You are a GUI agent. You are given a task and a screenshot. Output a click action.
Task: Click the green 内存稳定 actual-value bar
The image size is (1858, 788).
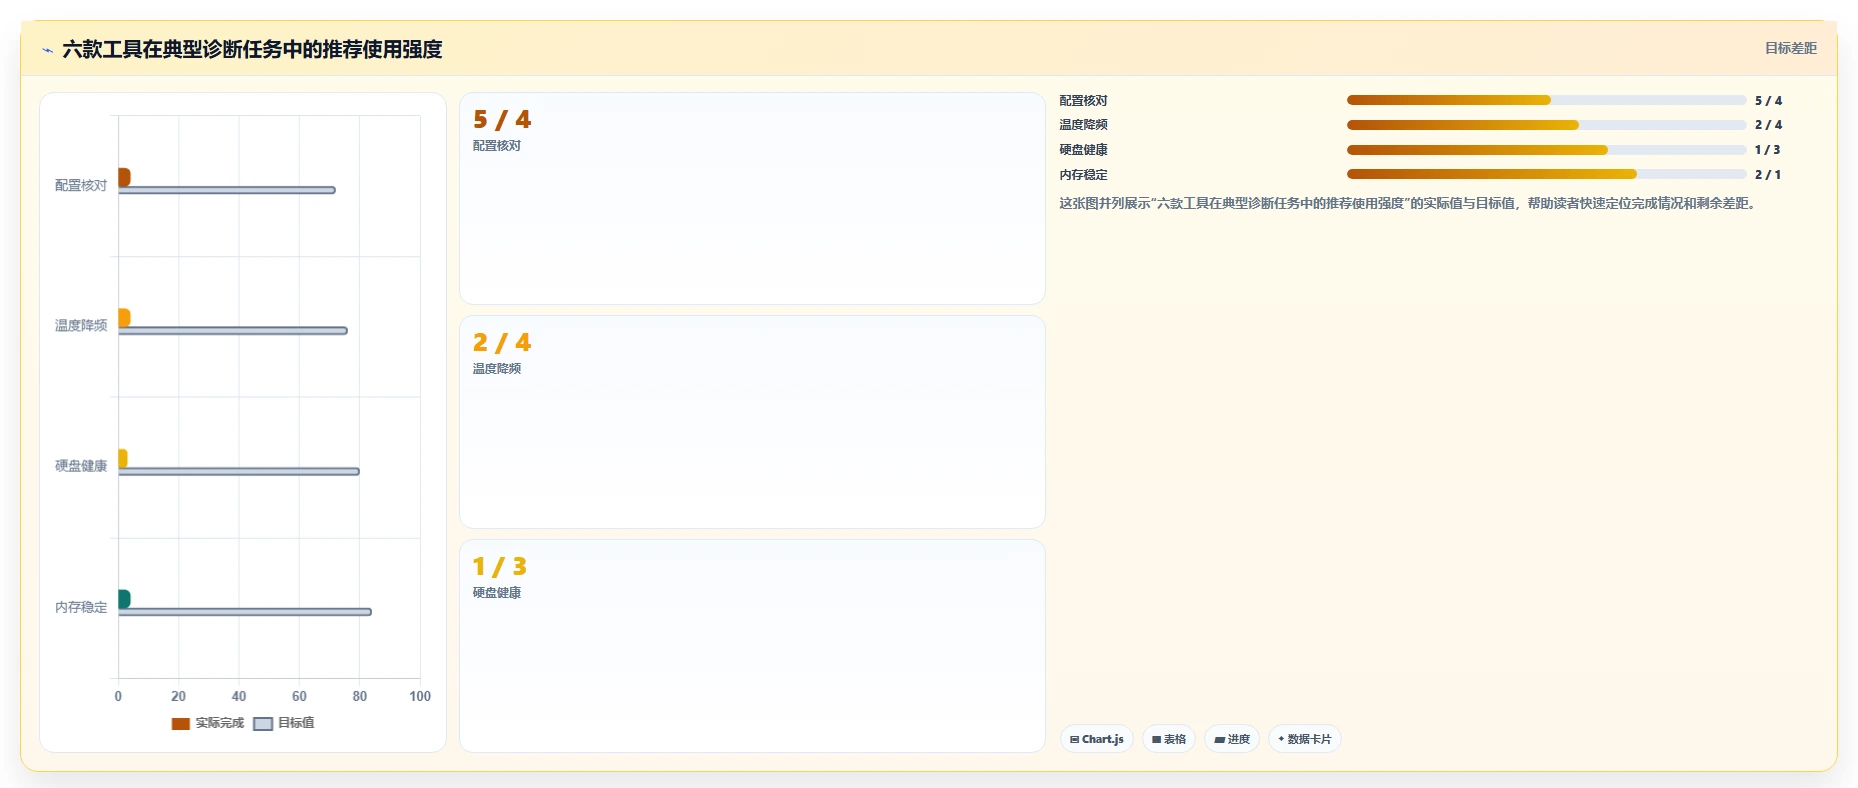point(124,599)
